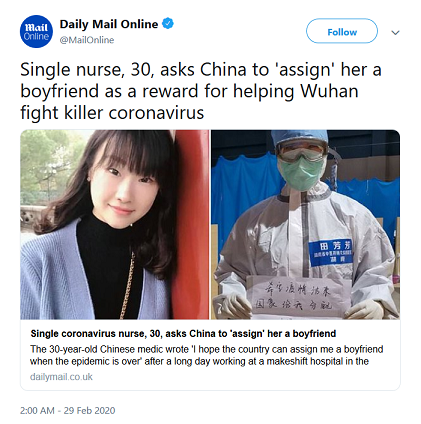Click the green surgical mask in the photo
421x424 pixels.
[x=301, y=173]
